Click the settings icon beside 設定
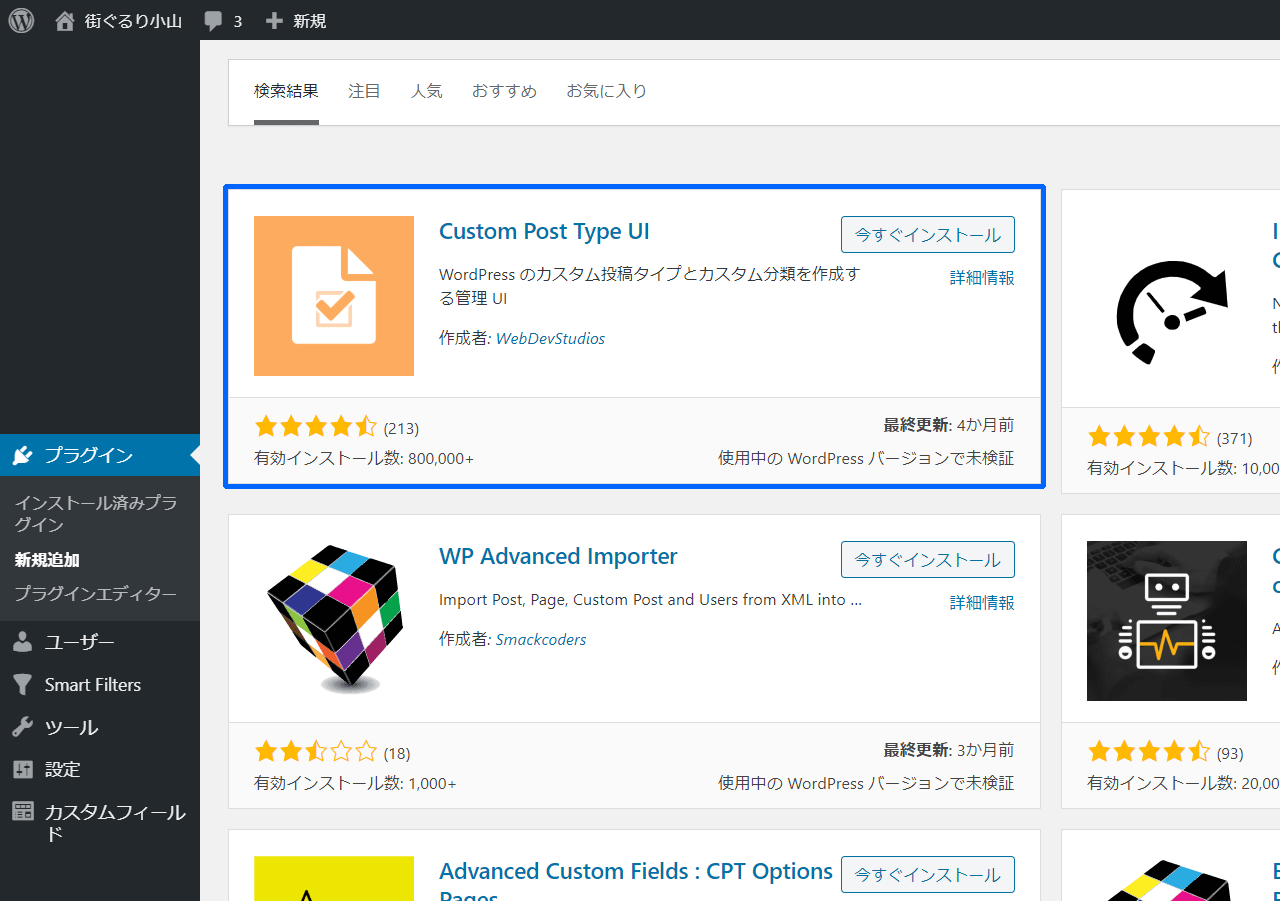Screen dimensions: 1280x901 [x=22, y=769]
